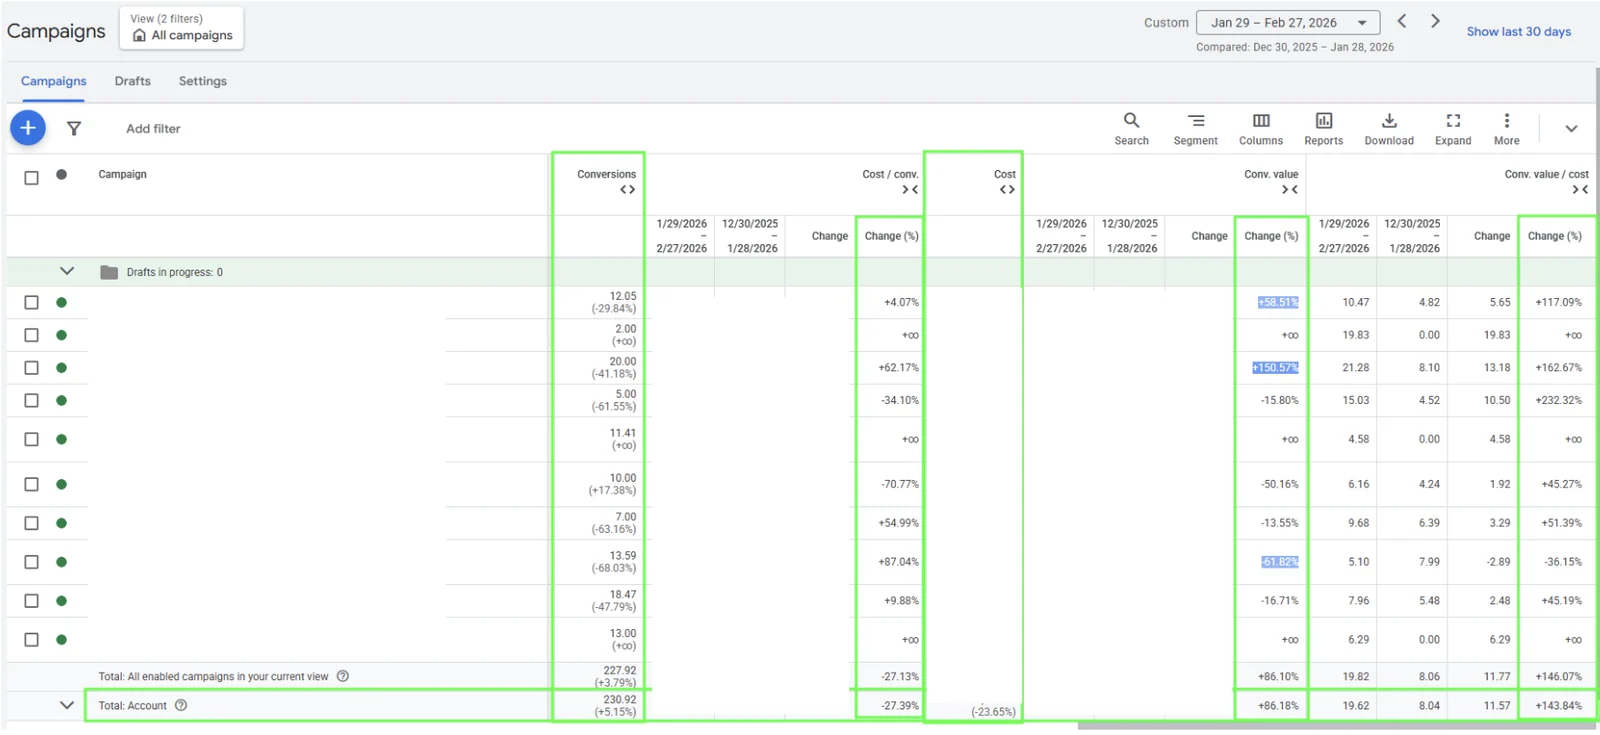This screenshot has width=1600, height=735.
Task: Click the Show last 30 days link
Action: tap(1518, 31)
